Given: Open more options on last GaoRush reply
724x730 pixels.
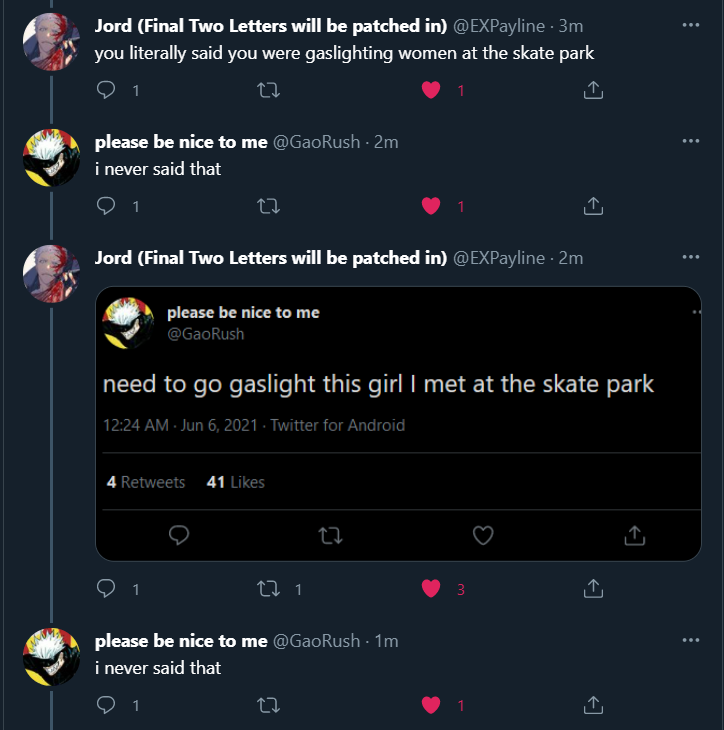Looking at the screenshot, I should (690, 640).
